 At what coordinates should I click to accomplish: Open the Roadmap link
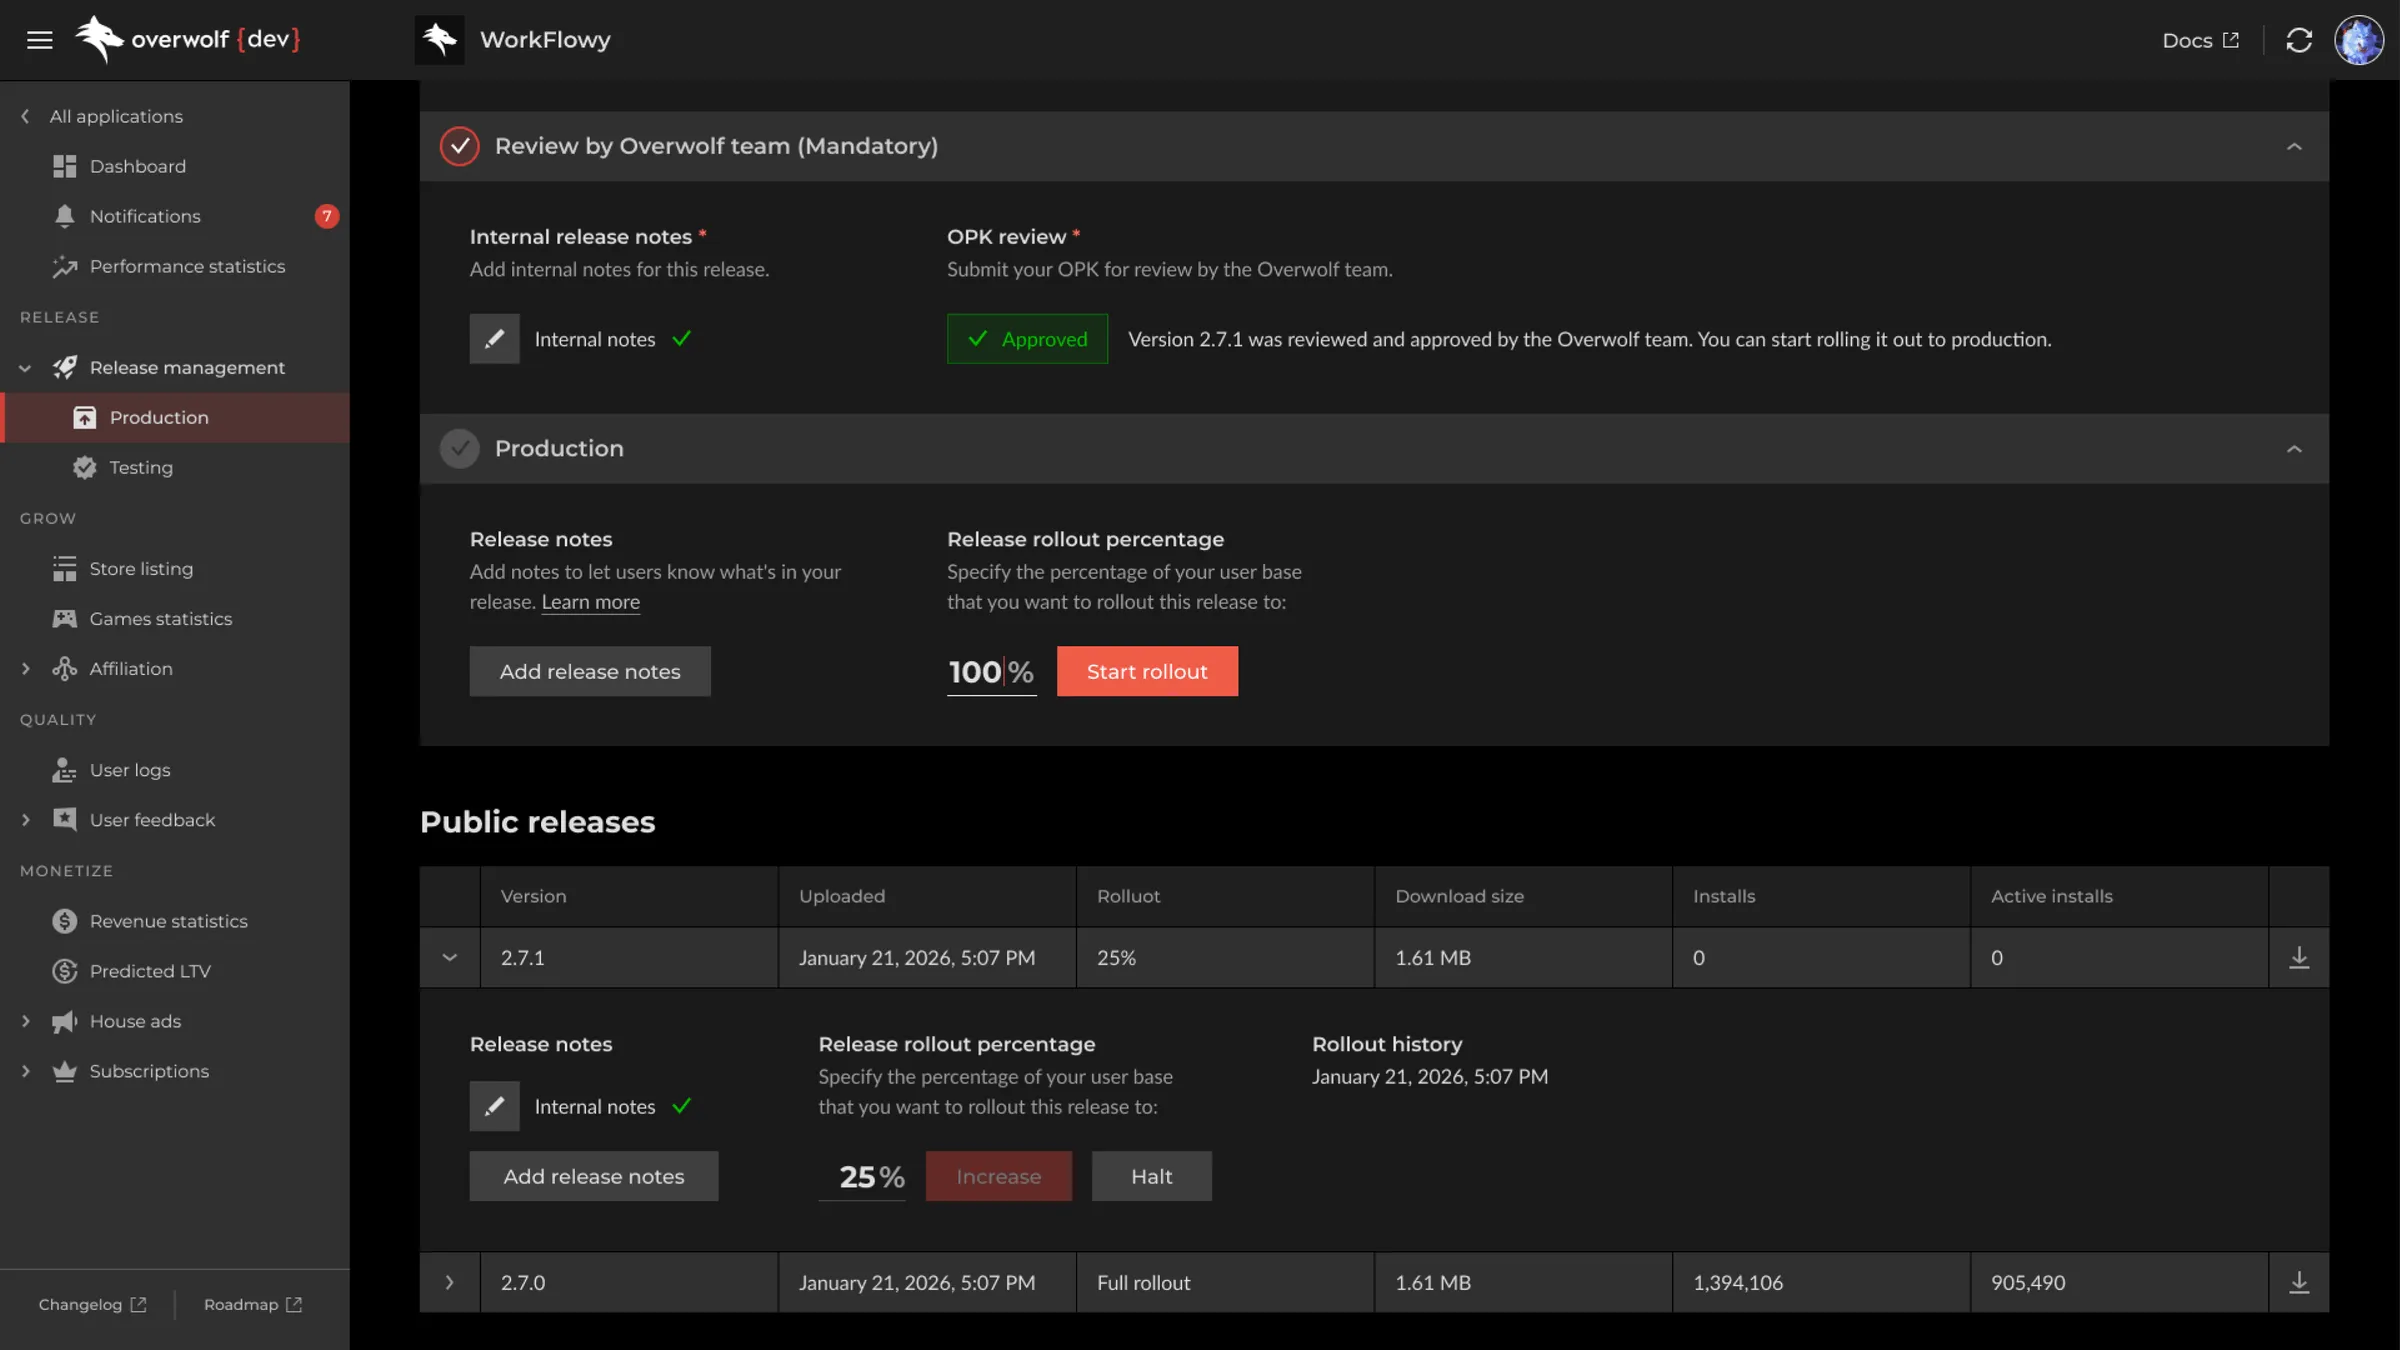pyautogui.click(x=252, y=1304)
